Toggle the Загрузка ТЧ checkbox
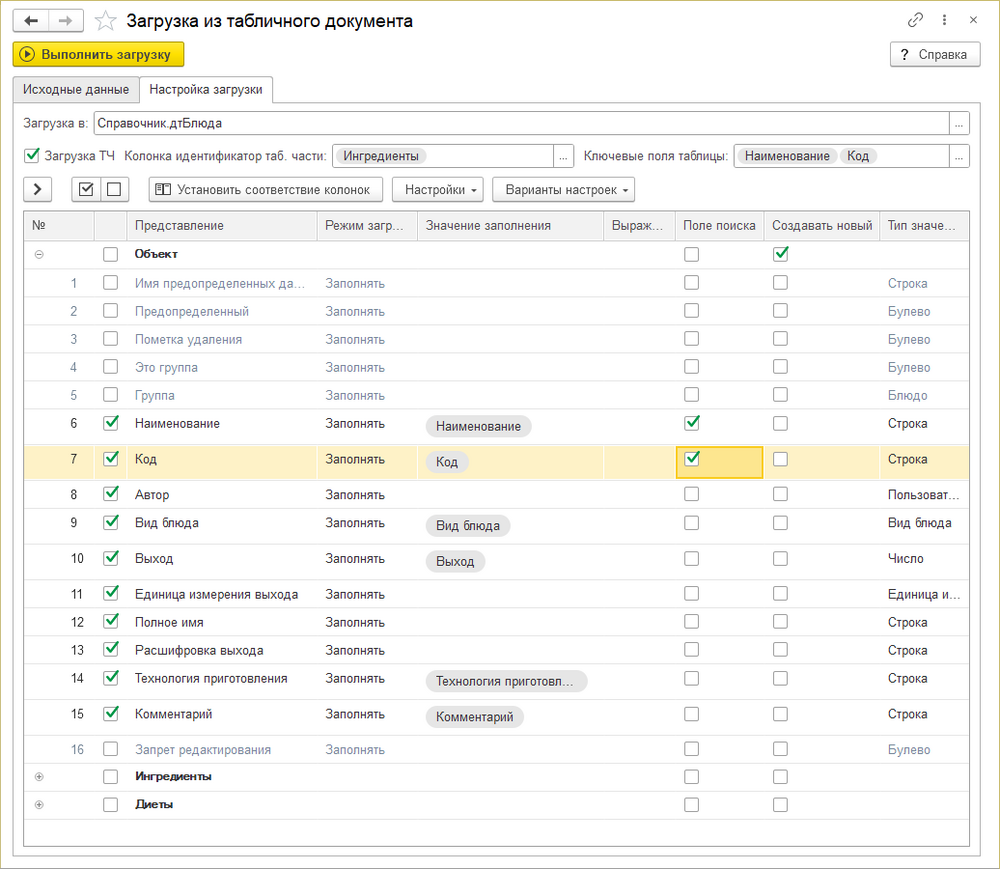 (32, 155)
